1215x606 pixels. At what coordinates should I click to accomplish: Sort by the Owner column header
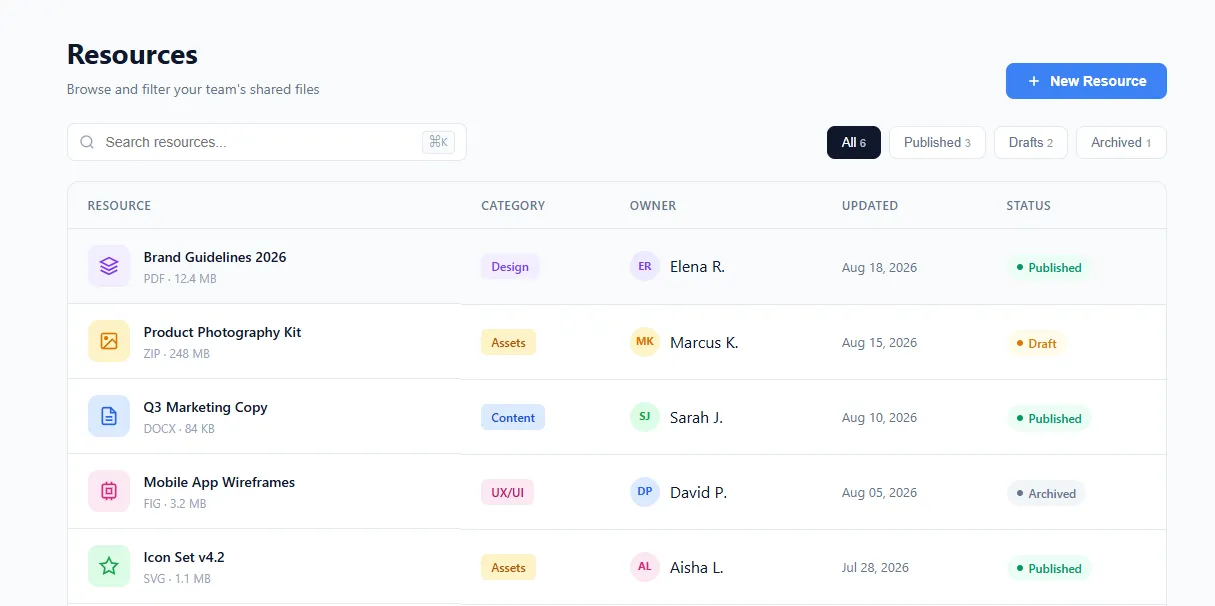(x=653, y=206)
